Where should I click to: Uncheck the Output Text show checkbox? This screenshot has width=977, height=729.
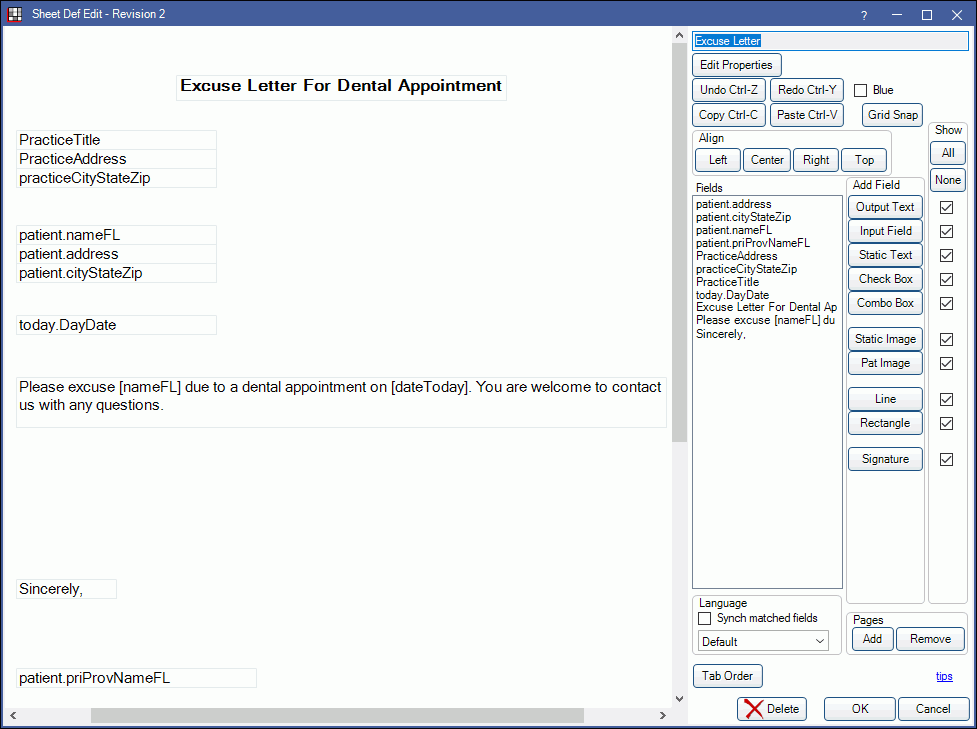coord(946,207)
